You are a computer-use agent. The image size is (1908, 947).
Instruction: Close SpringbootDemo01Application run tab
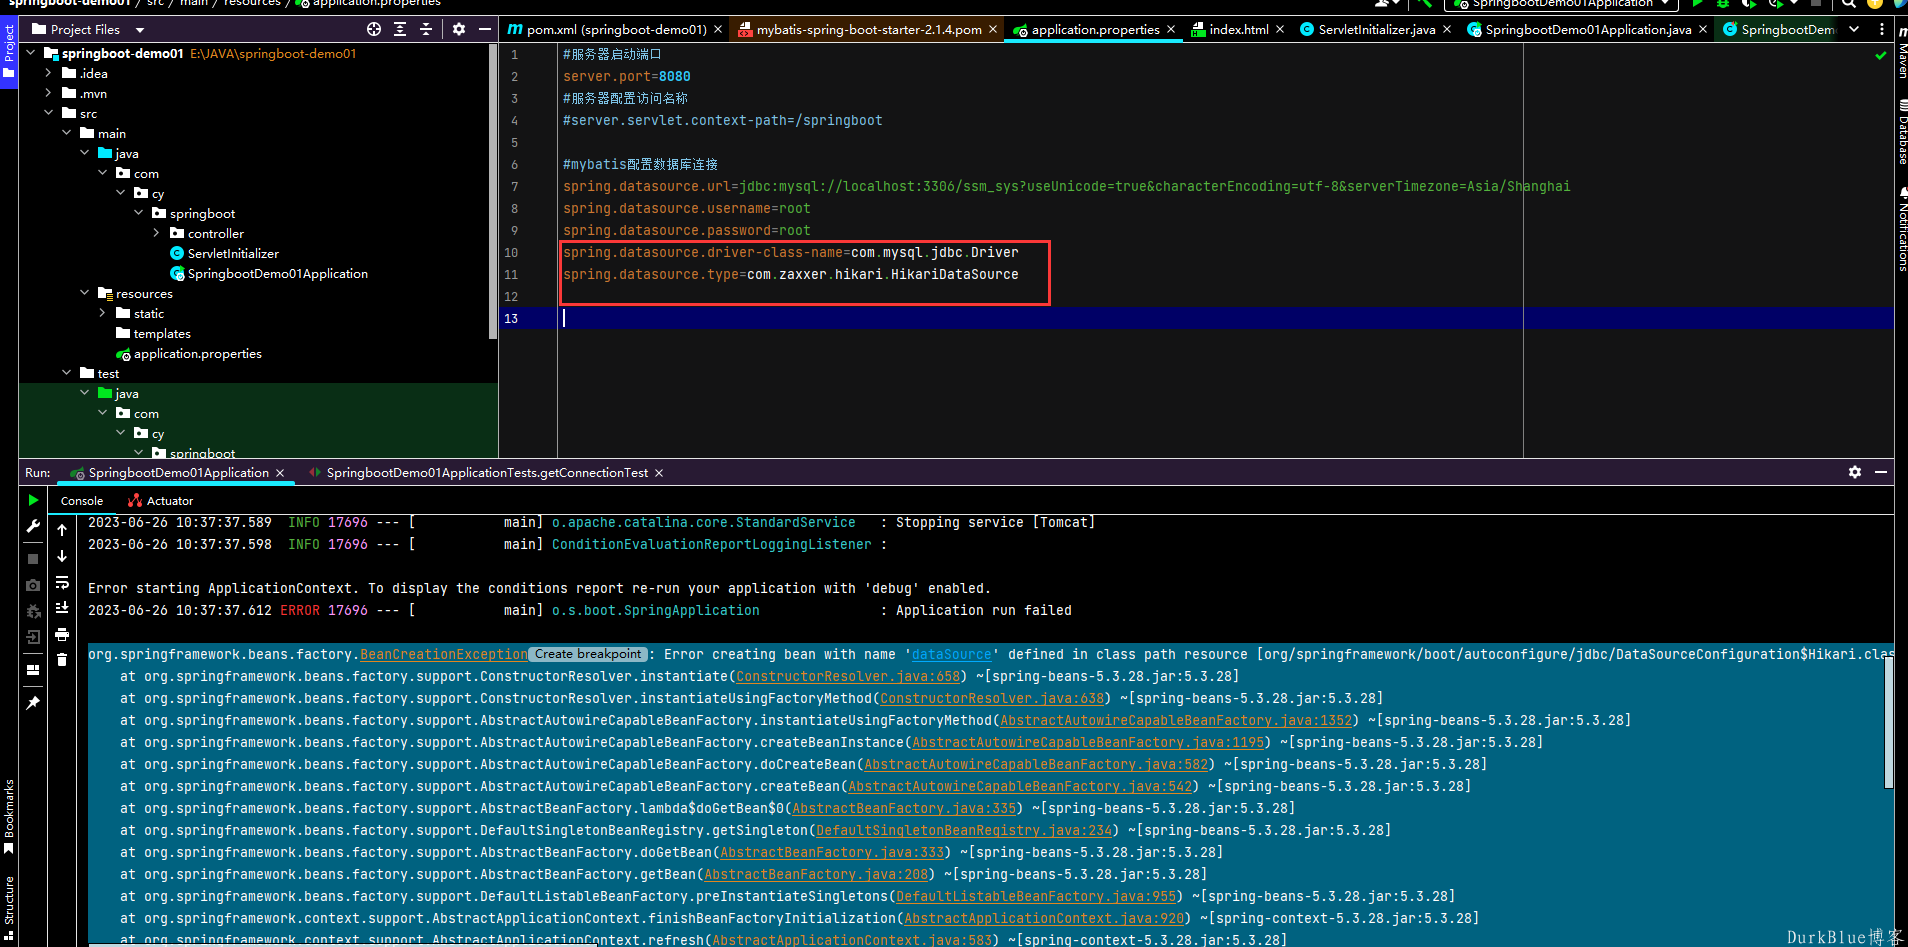(x=280, y=473)
